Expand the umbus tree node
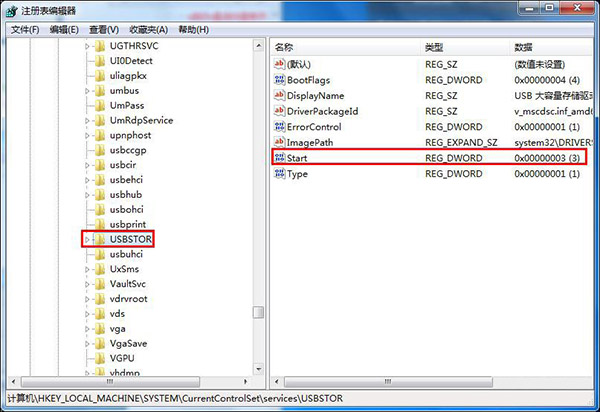 [x=87, y=91]
